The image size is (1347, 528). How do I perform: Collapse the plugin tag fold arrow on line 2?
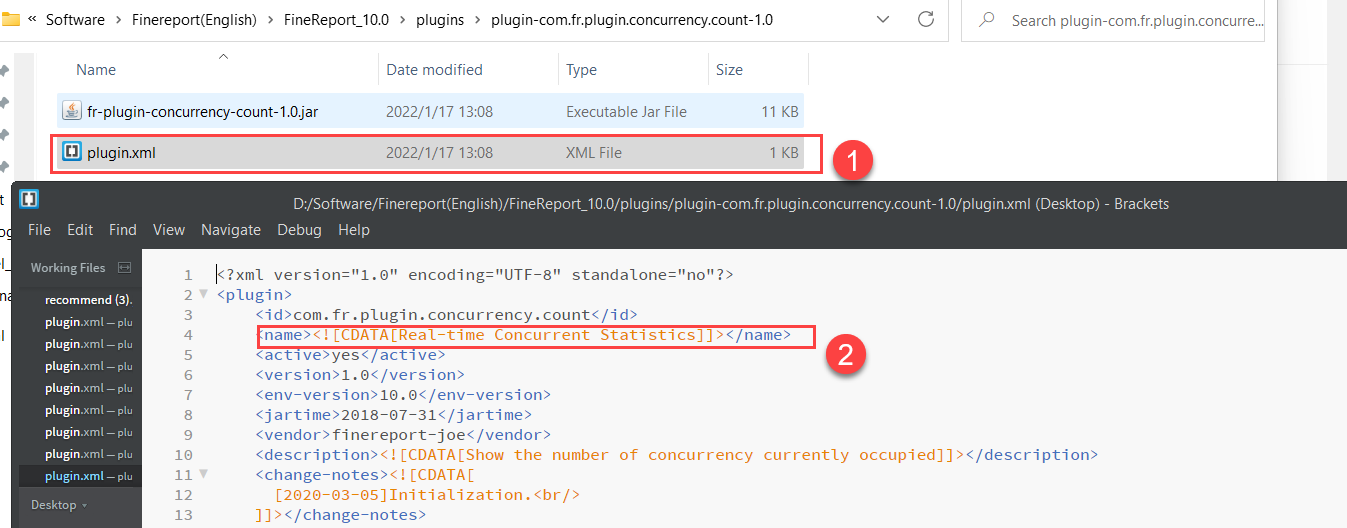204,294
